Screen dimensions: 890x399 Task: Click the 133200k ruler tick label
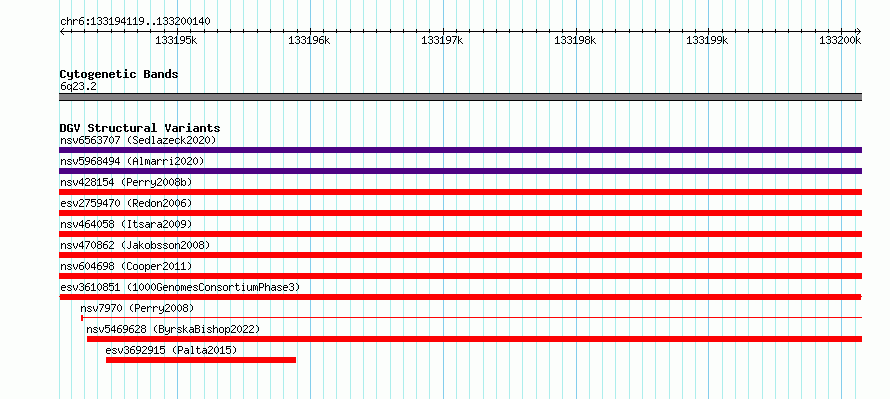pos(841,40)
